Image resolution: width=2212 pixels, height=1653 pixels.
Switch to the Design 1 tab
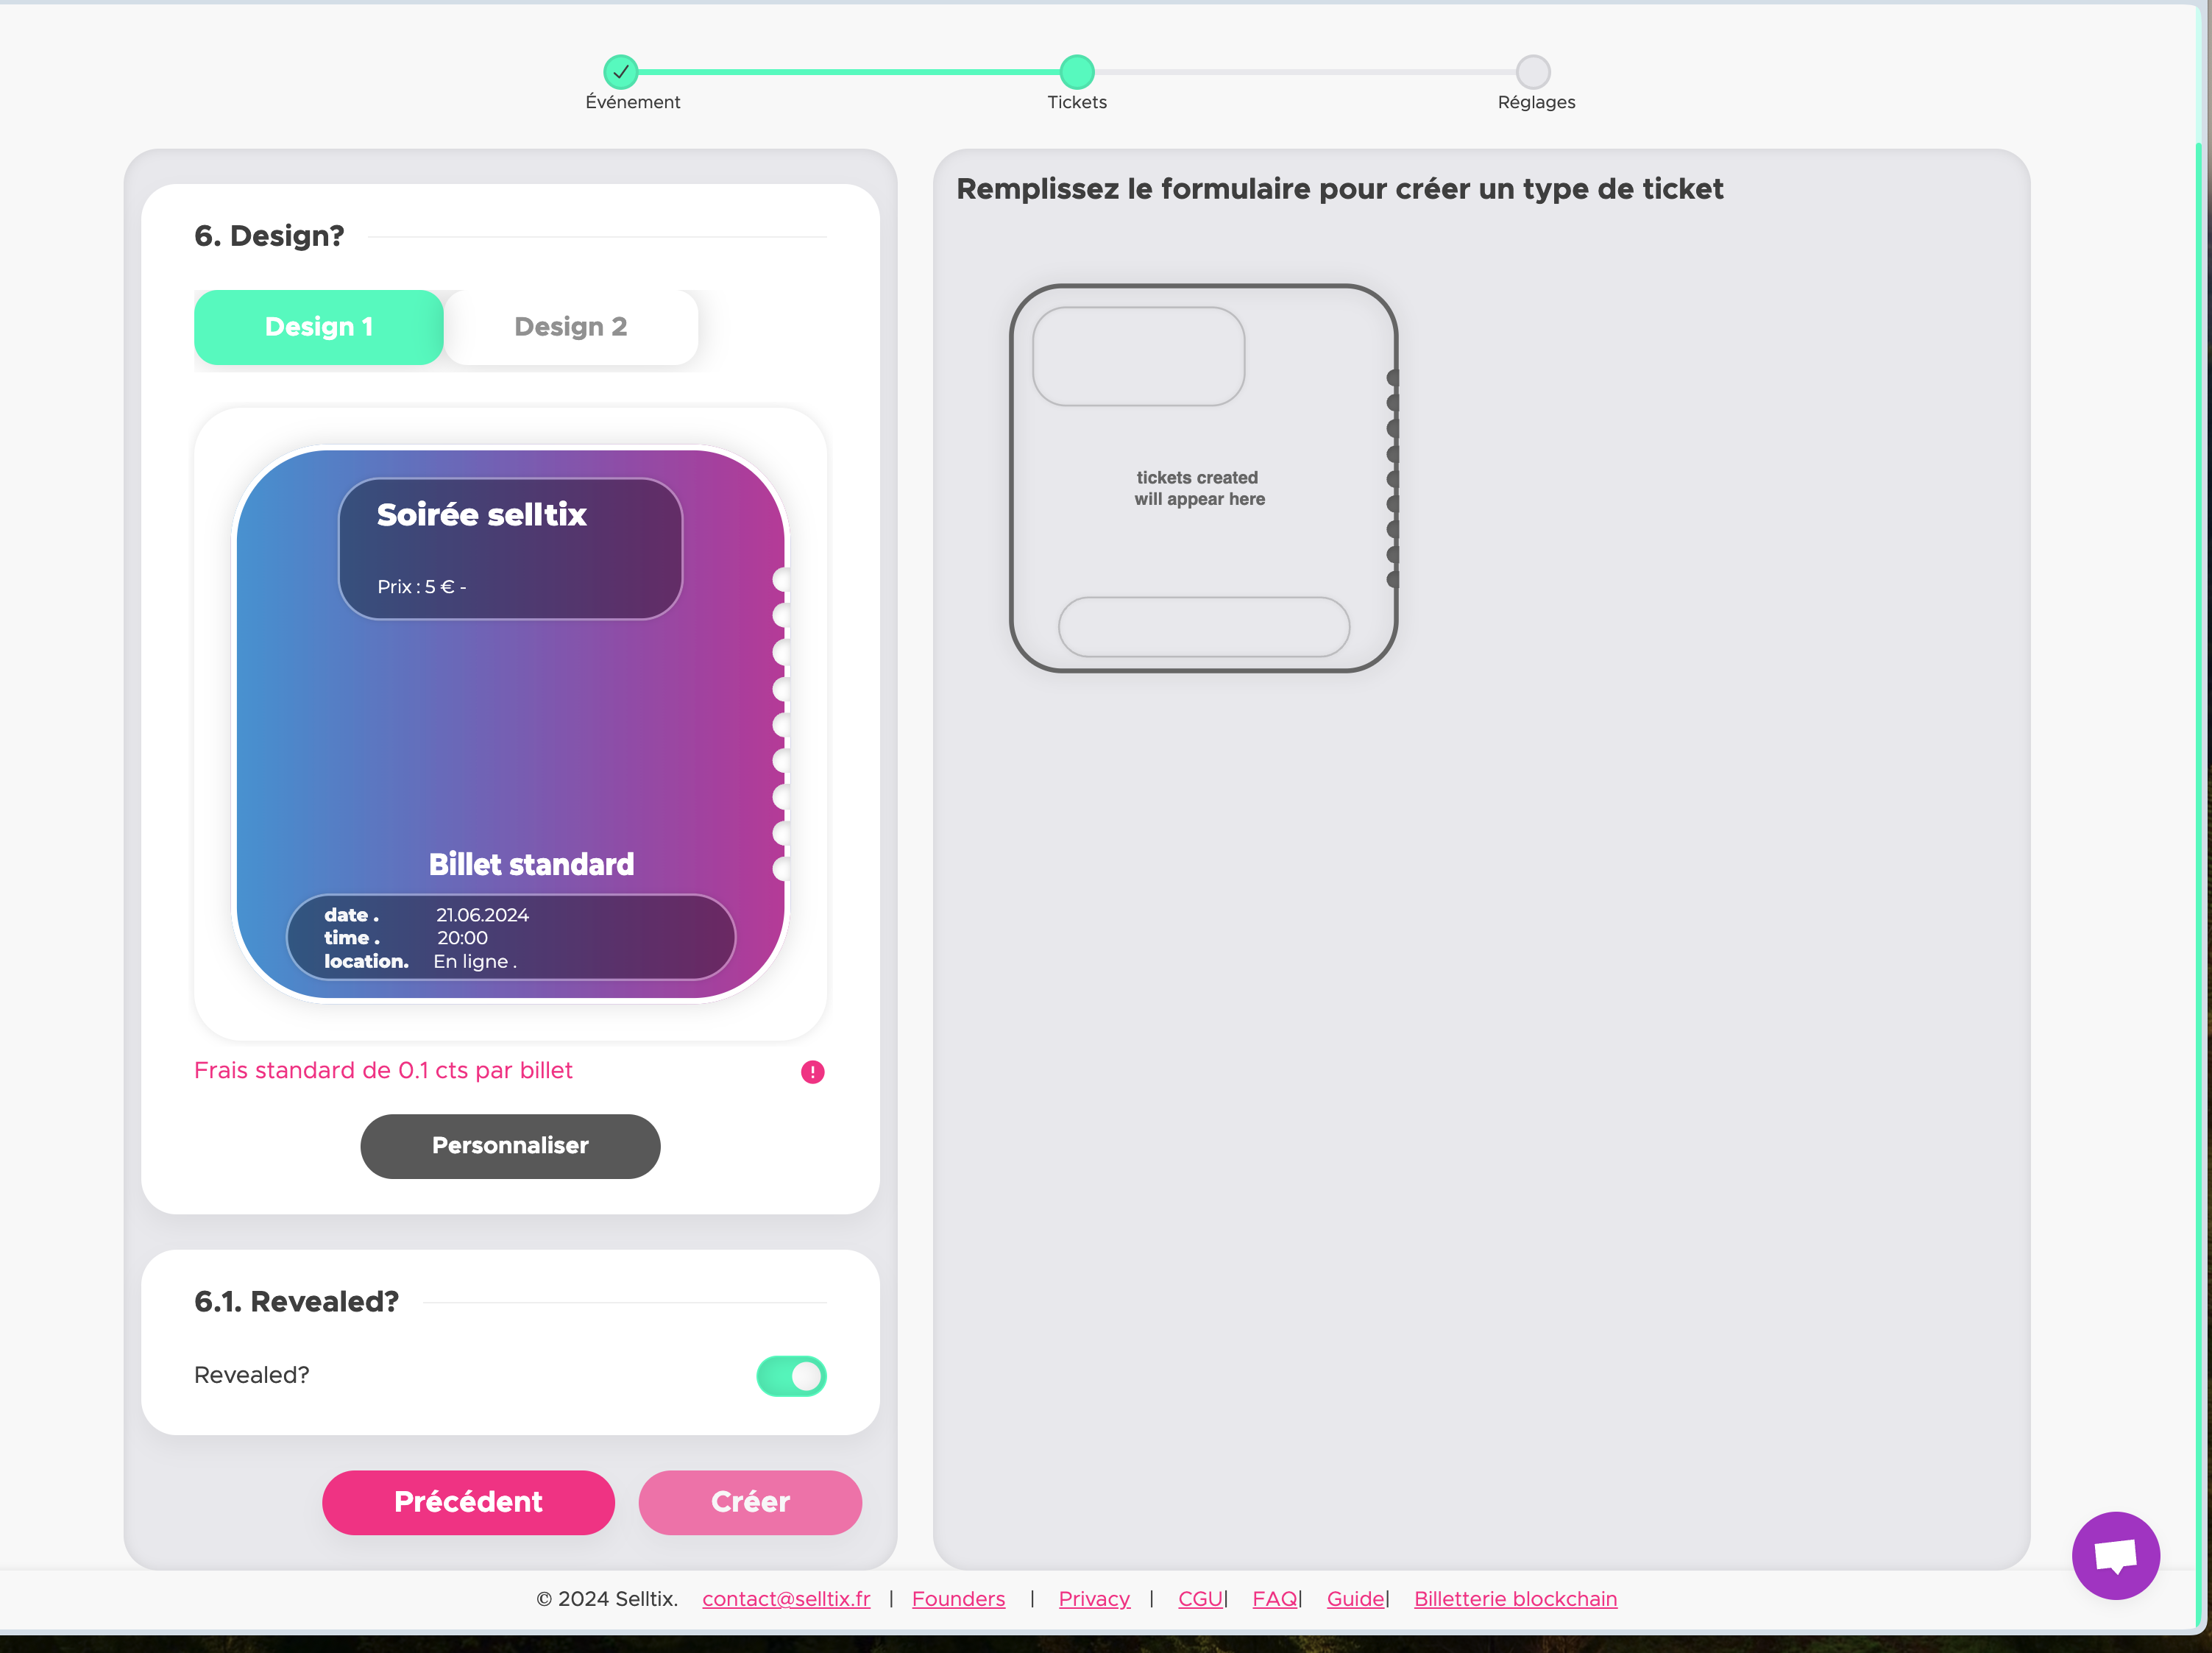(318, 327)
